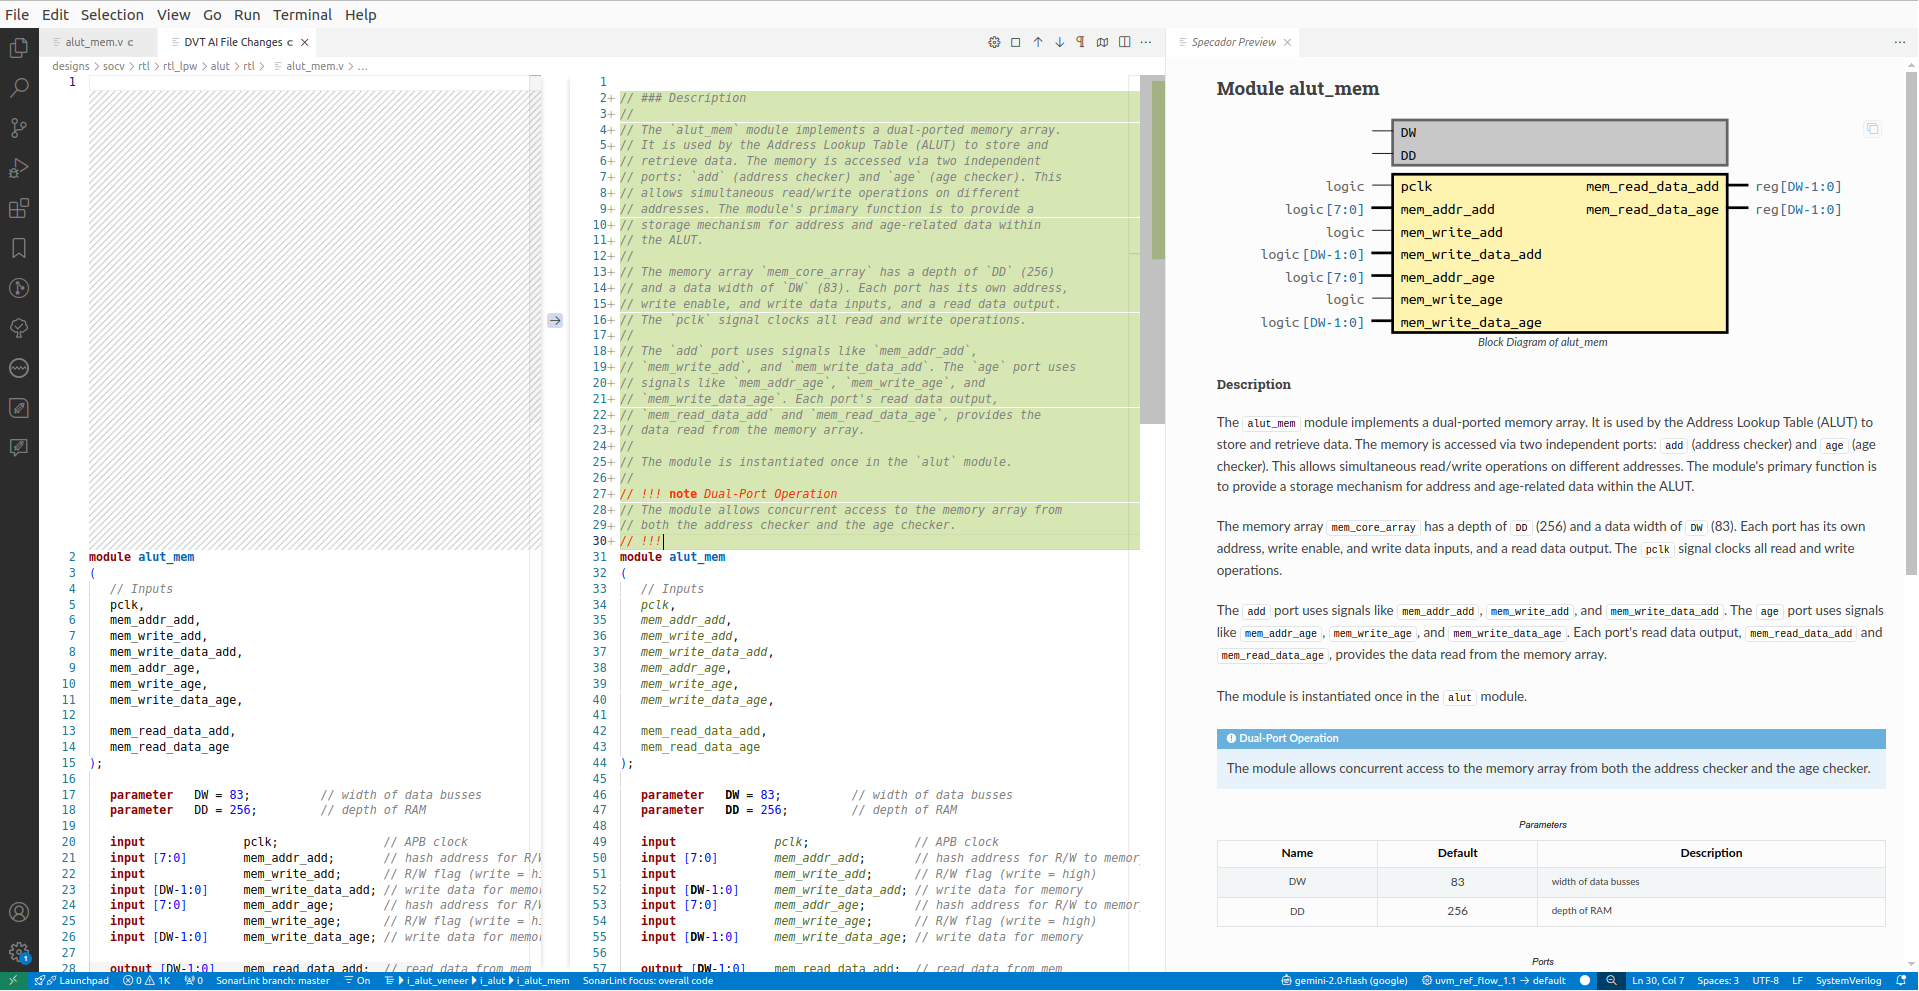Toggle the SonarLint On status item

click(x=357, y=981)
